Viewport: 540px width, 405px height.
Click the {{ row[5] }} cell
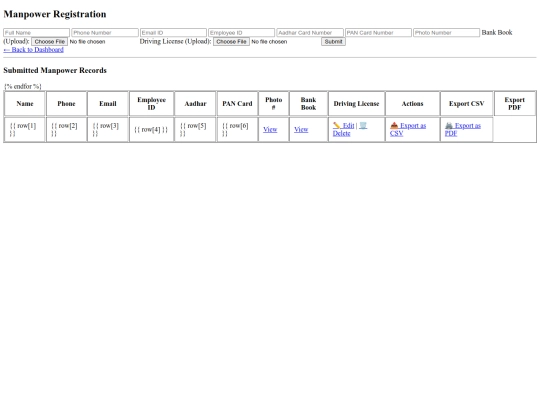195,129
